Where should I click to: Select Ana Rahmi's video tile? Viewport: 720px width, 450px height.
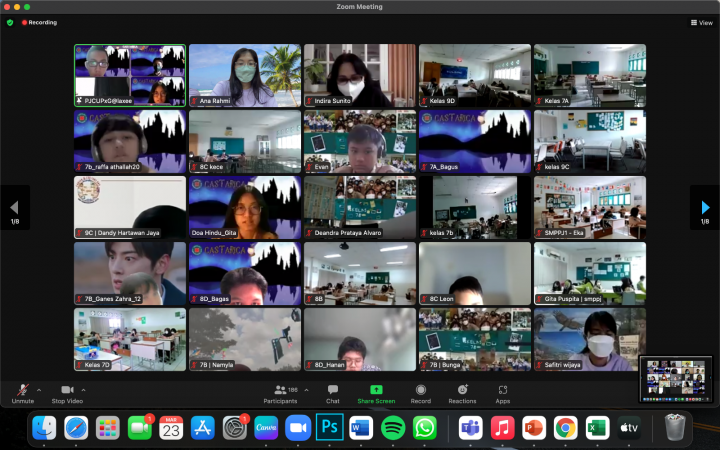[x=244, y=74]
